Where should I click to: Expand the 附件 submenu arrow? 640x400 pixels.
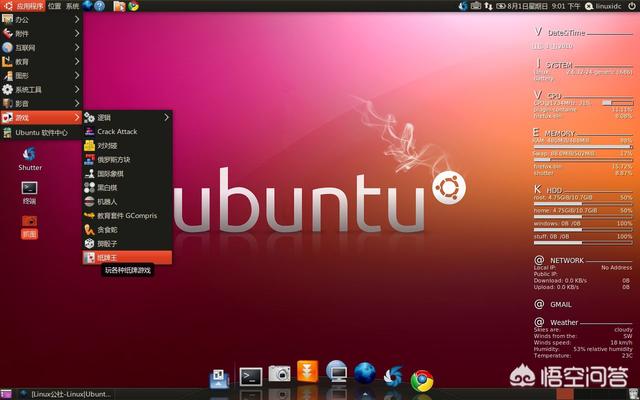pos(77,33)
